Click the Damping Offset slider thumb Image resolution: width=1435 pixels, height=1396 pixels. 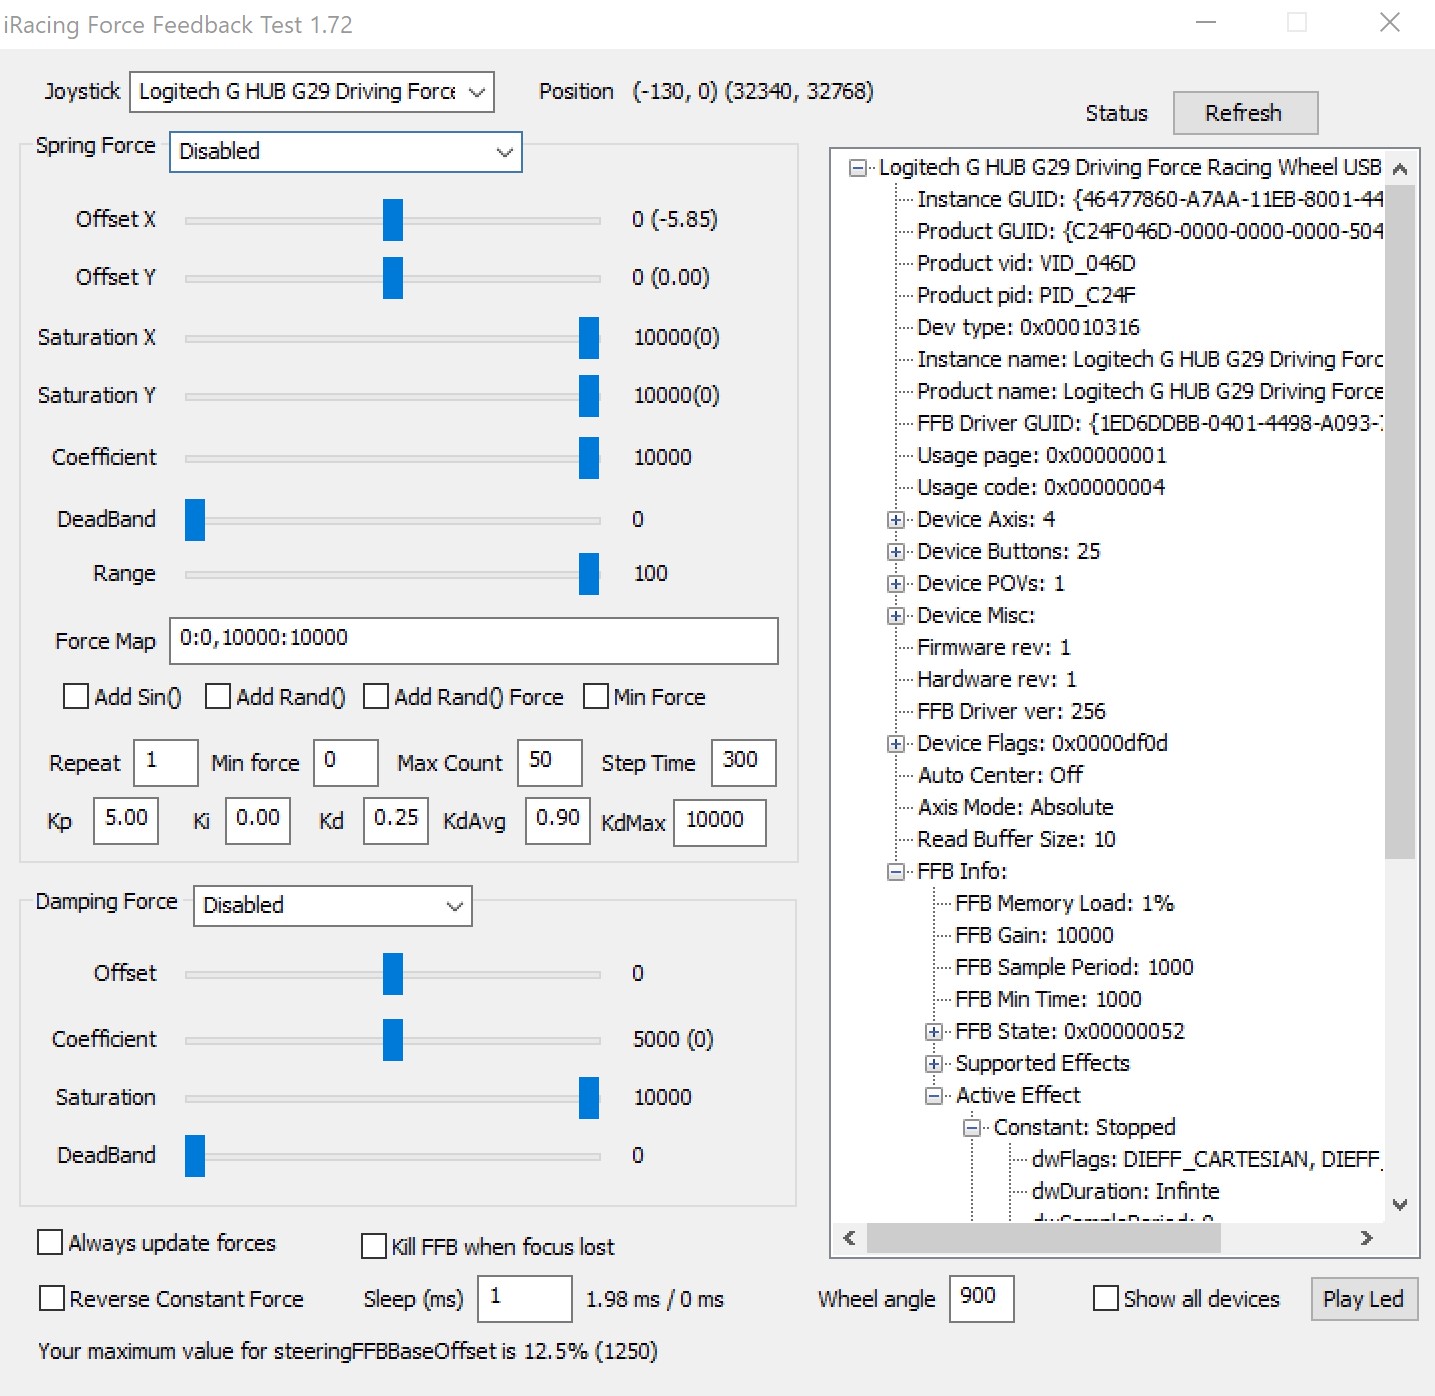pyautogui.click(x=393, y=974)
